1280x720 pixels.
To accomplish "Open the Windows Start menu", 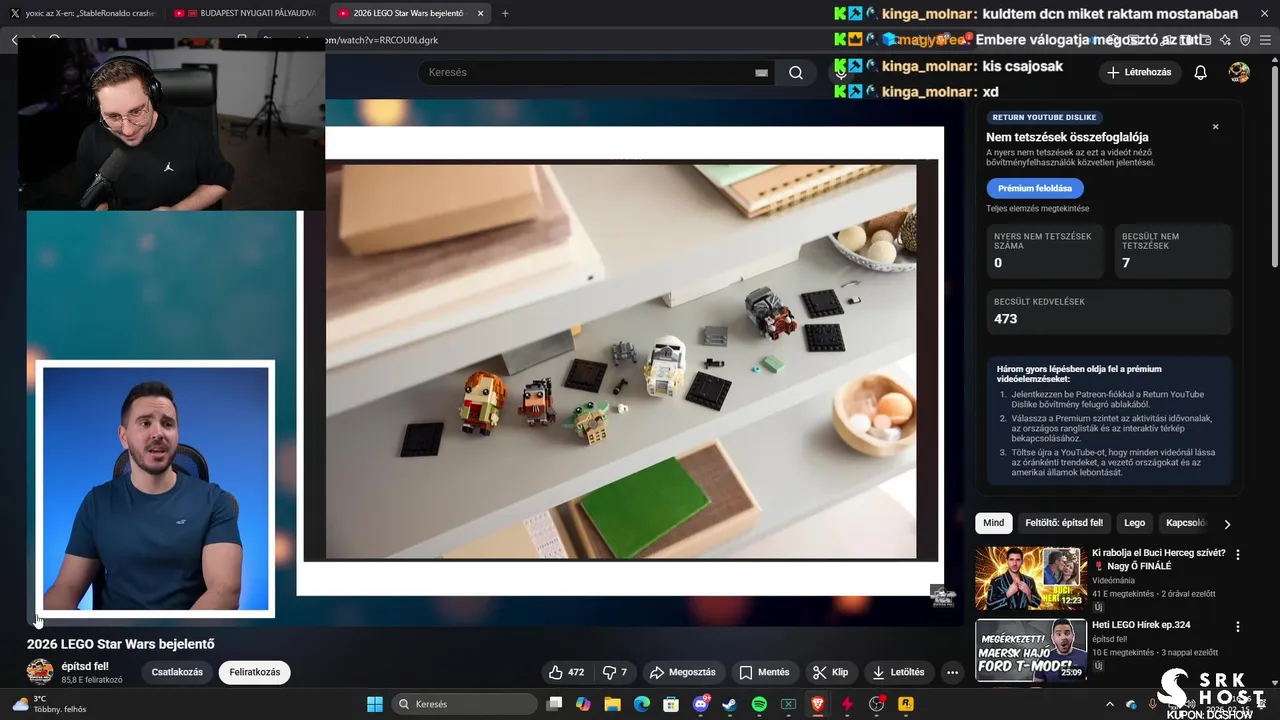I will [375, 704].
